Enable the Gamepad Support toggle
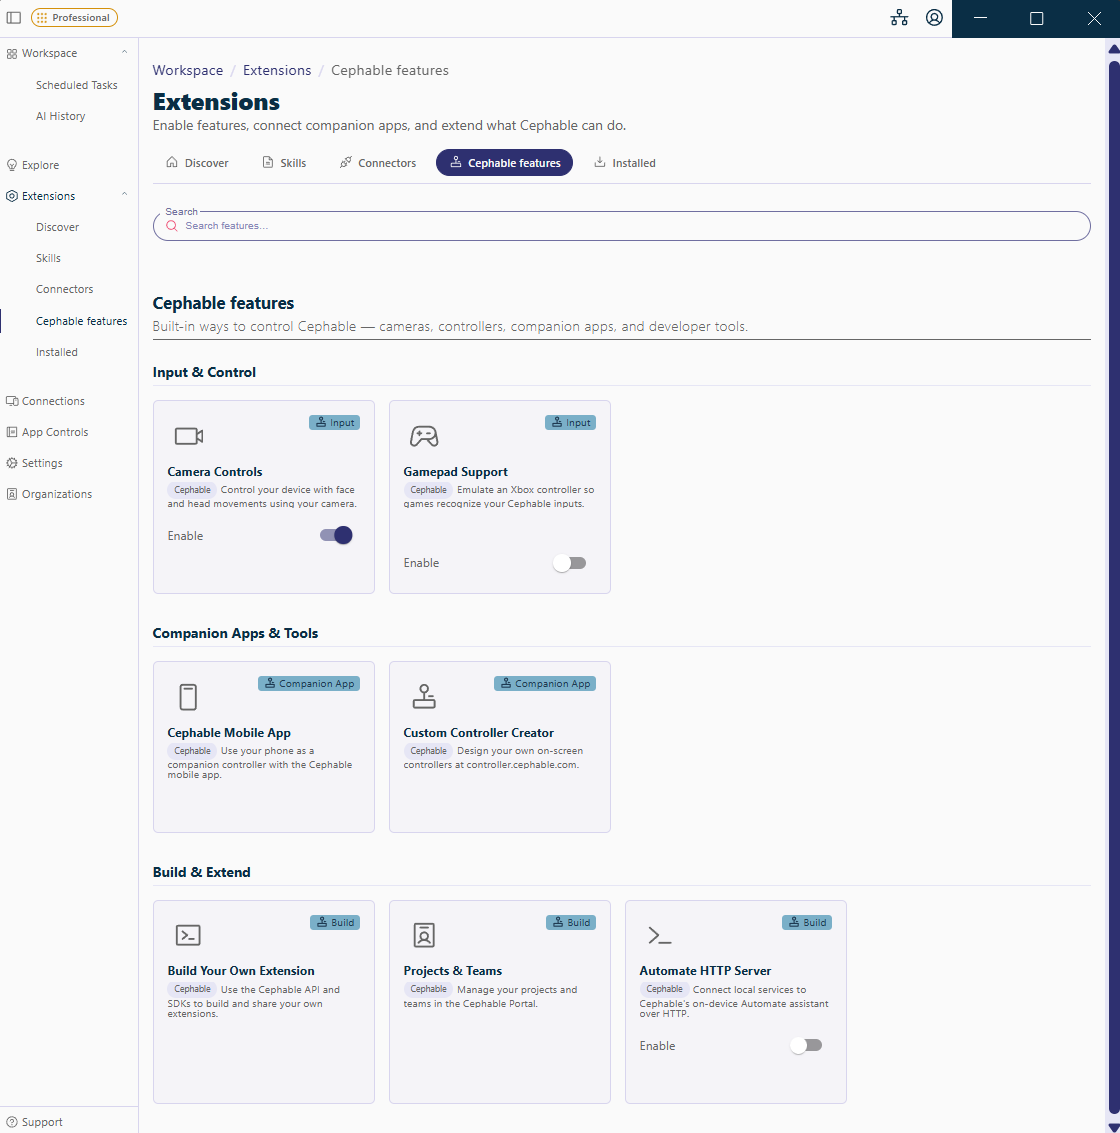The height and width of the screenshot is (1133, 1120). 569,563
